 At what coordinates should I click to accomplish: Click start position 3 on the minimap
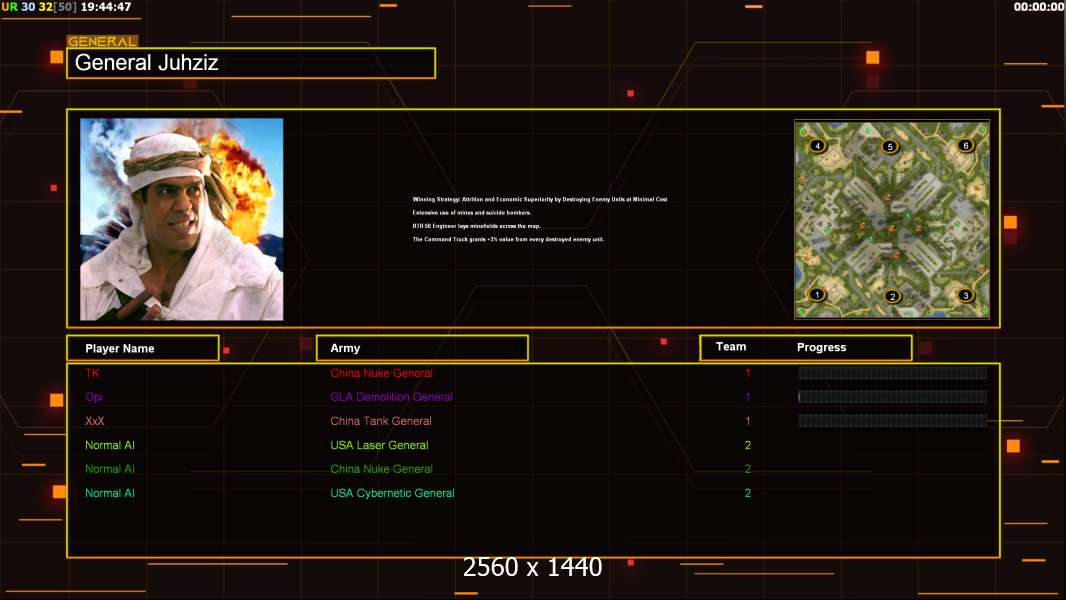(965, 295)
